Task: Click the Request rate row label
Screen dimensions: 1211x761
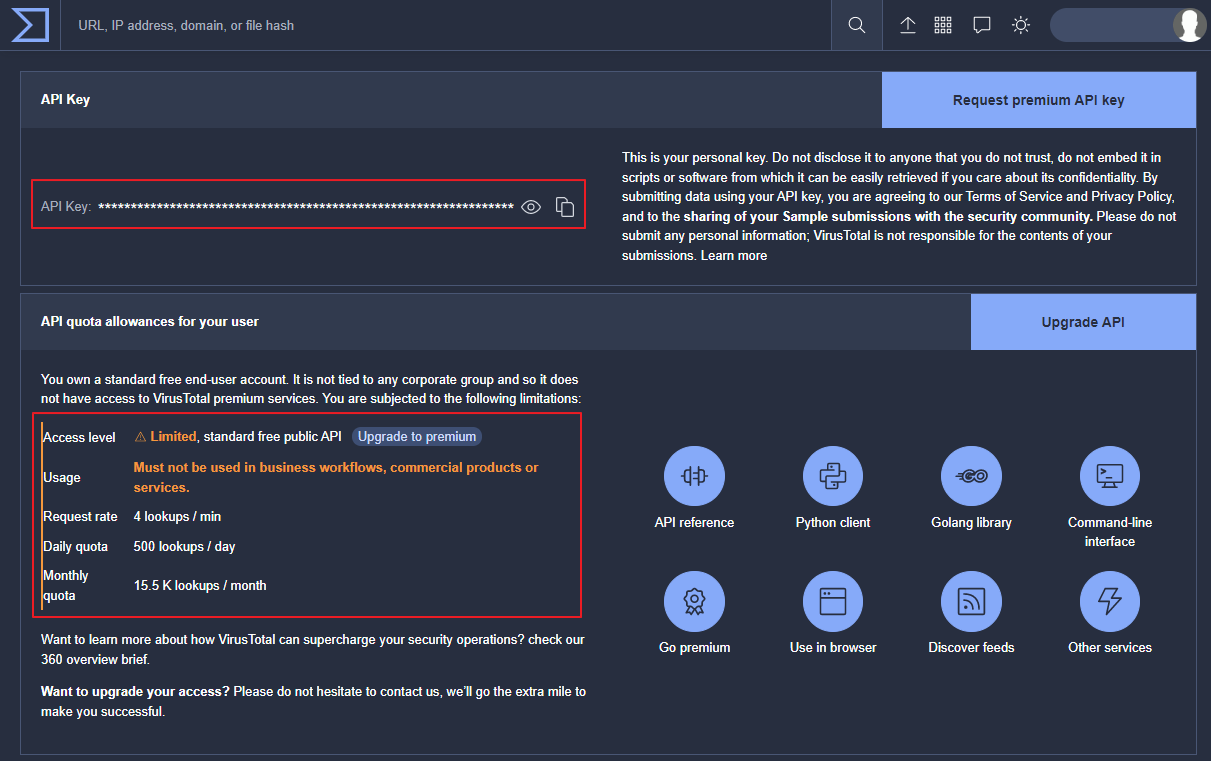Action: click(x=80, y=517)
